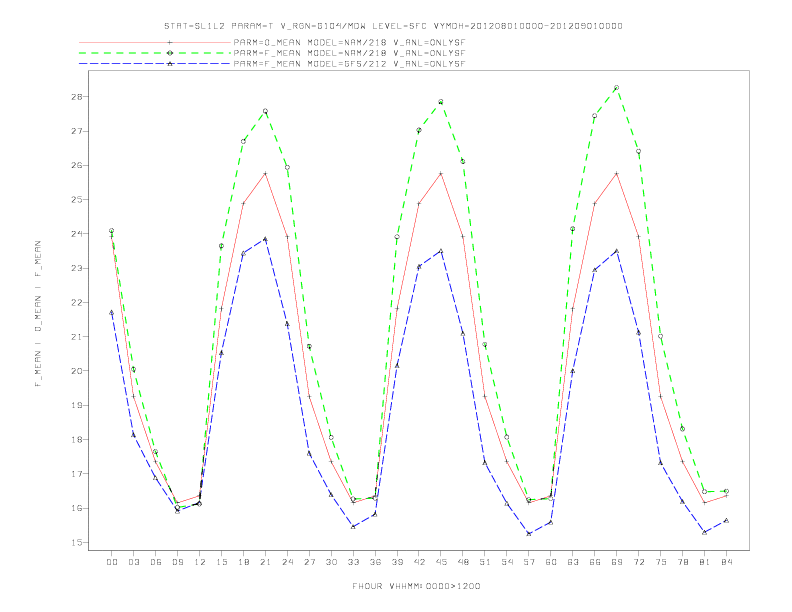Click y-axis tick value 24
The image size is (792, 612).
coord(77,234)
